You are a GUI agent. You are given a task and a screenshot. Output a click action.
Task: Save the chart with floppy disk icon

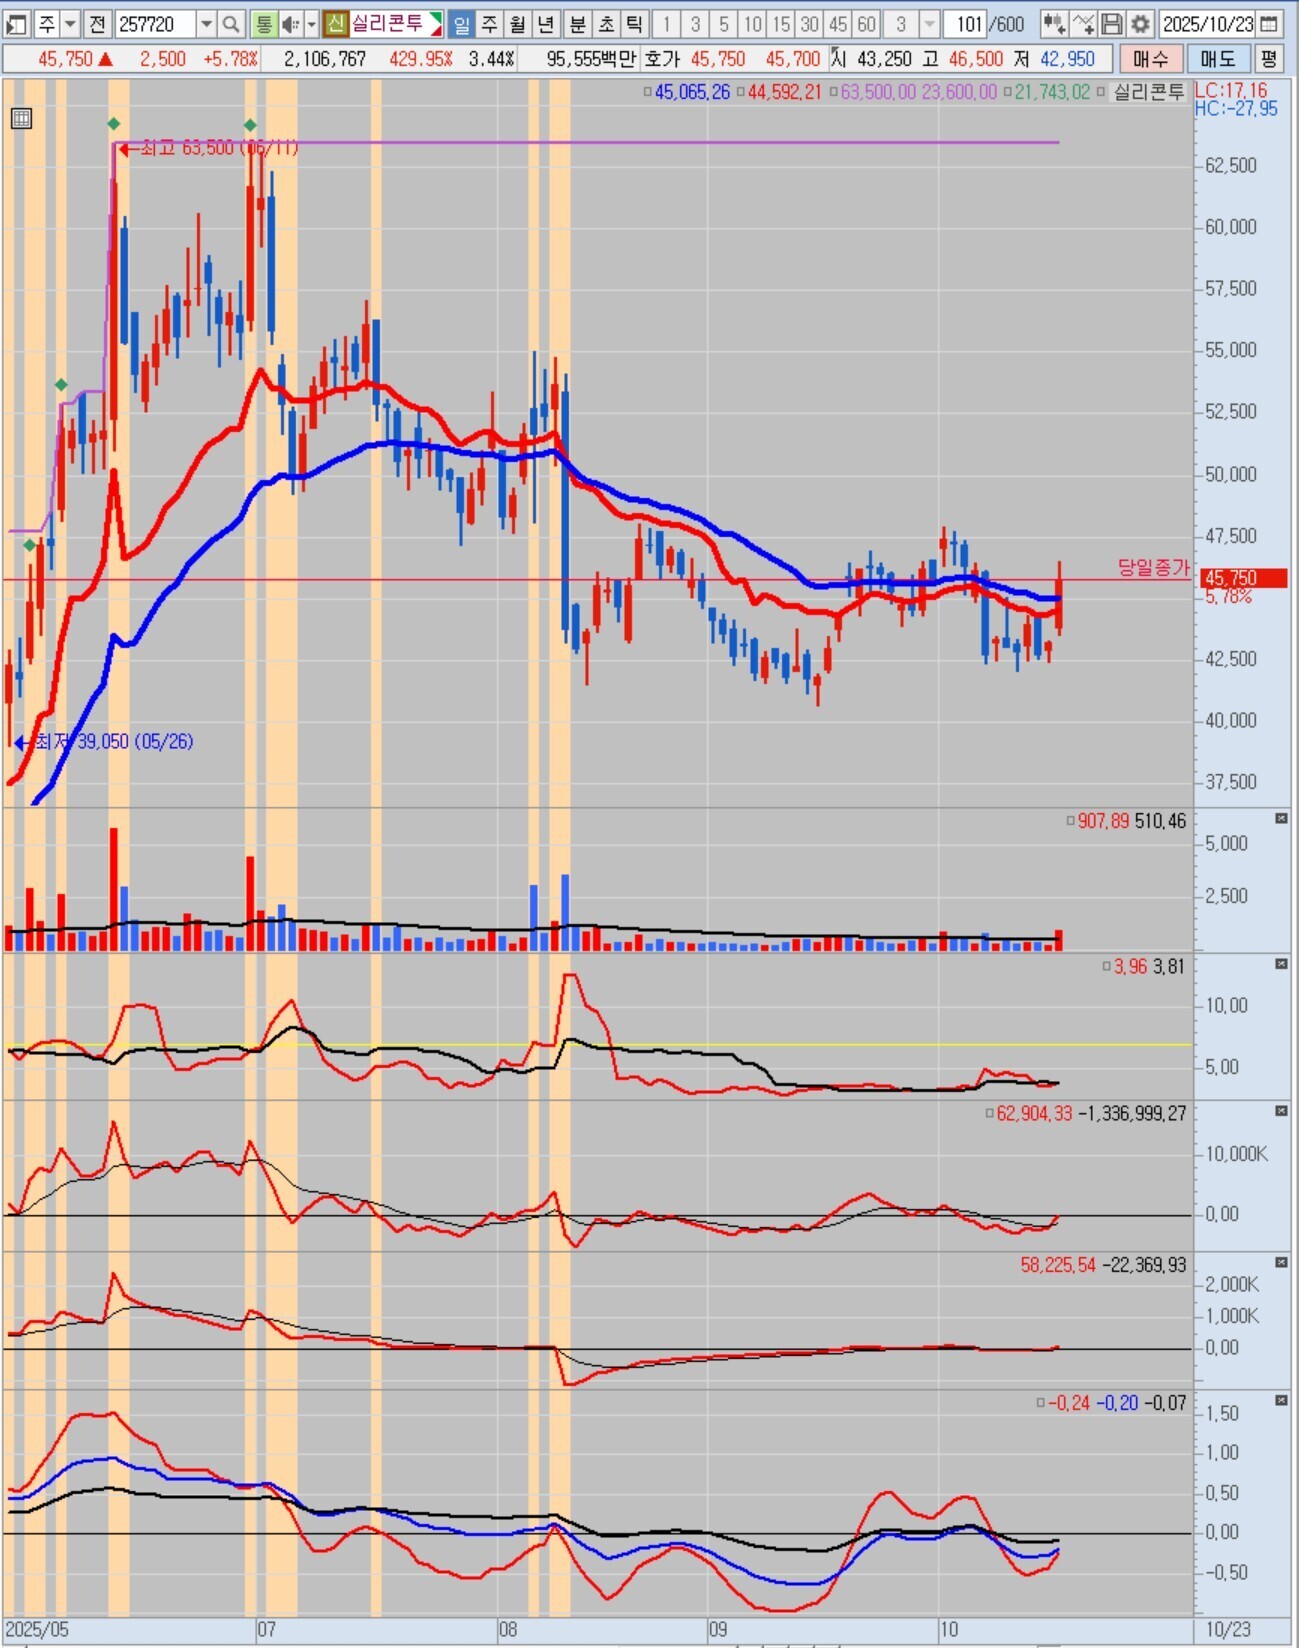coord(1111,23)
